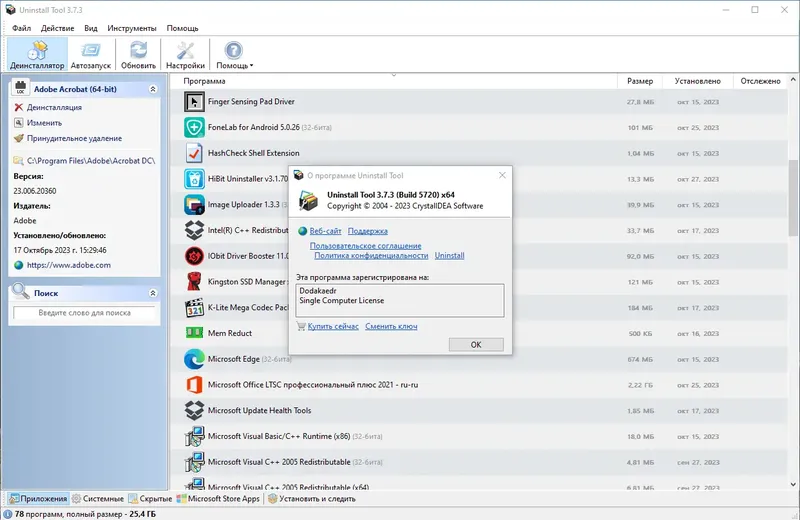
Task: Click Установить и следить button
Action: click(x=312, y=499)
